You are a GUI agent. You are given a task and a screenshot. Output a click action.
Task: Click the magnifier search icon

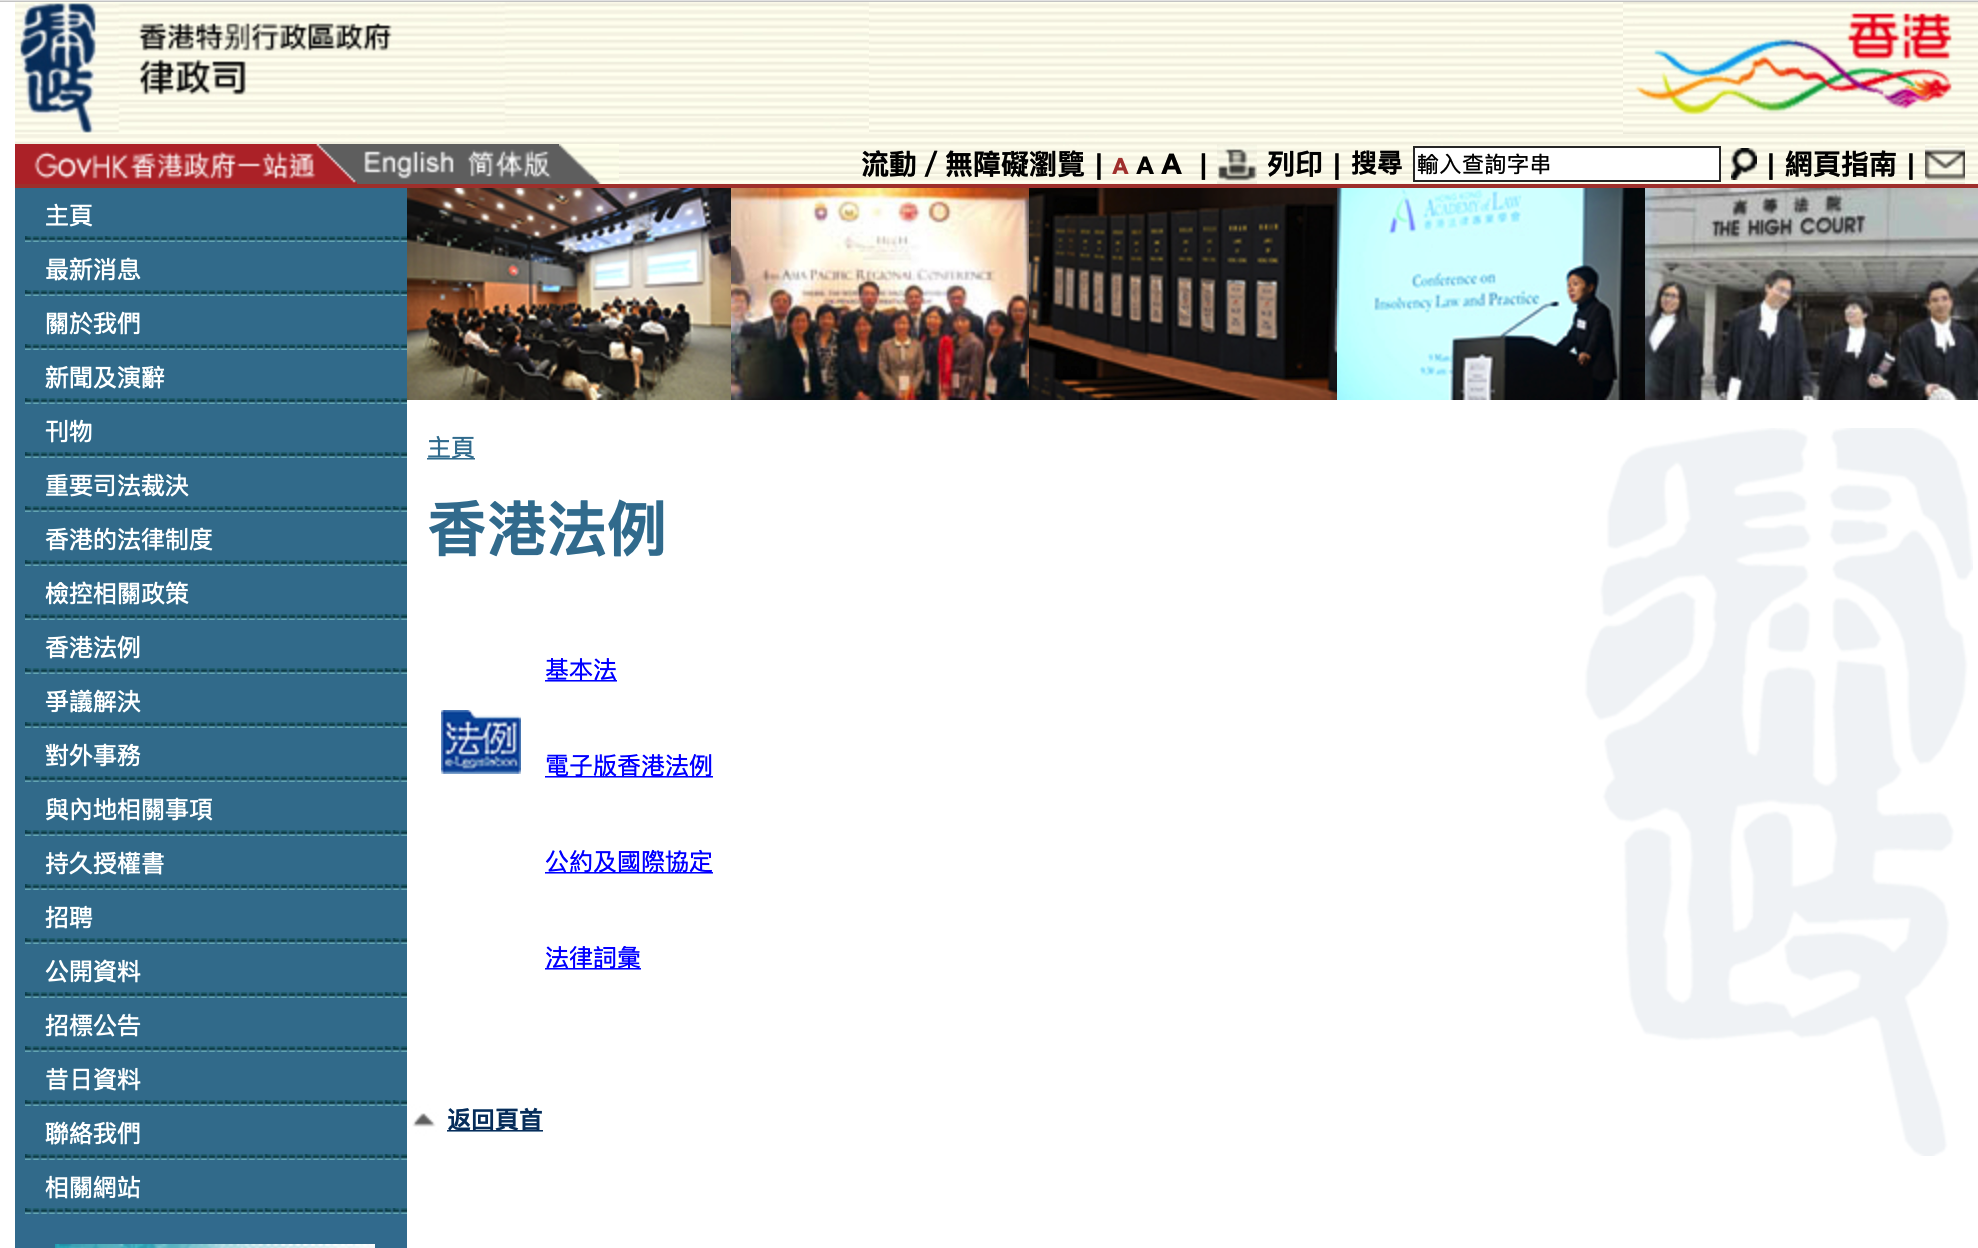[1743, 164]
